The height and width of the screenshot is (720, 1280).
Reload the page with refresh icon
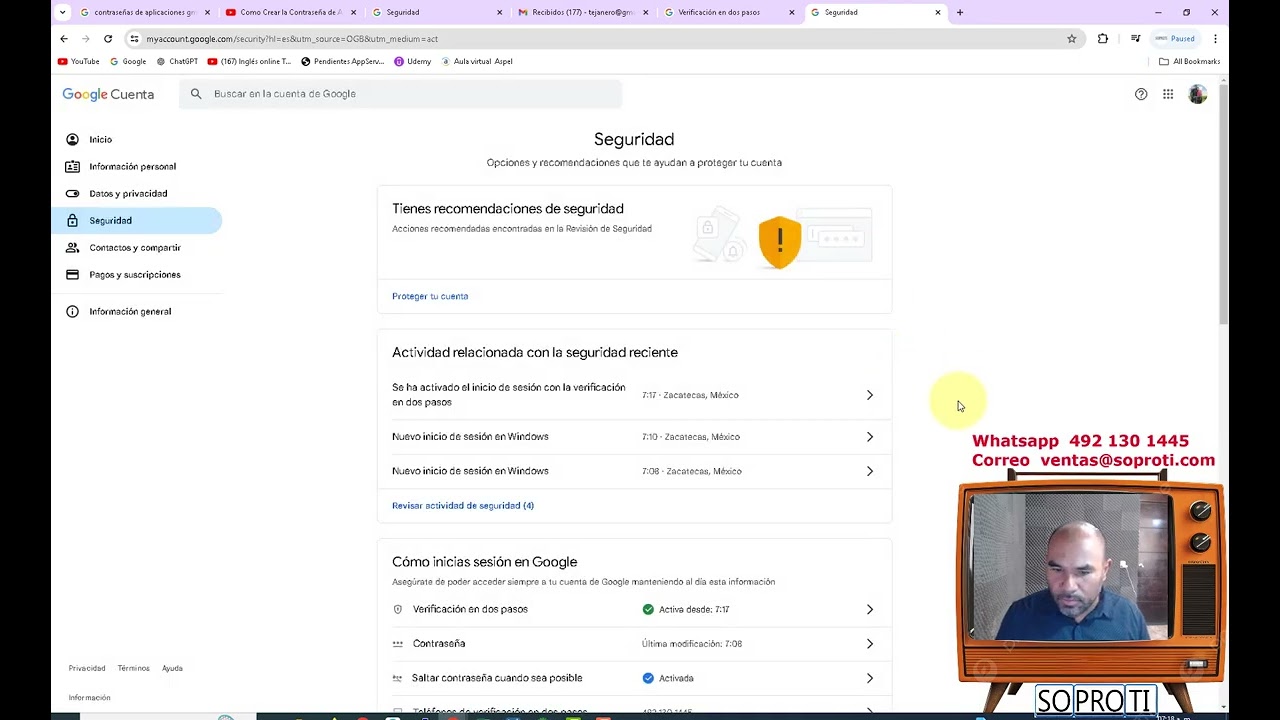108,39
